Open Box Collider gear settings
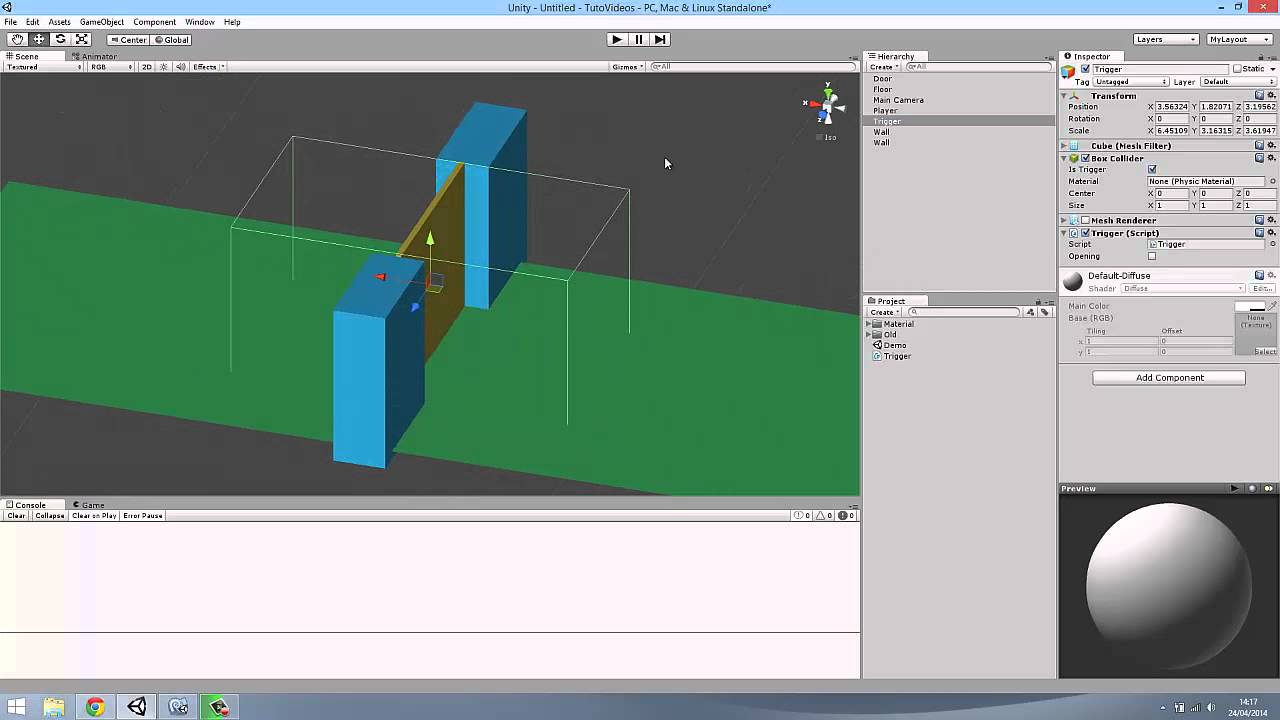Viewport: 1280px width, 720px height. pyautogui.click(x=1271, y=158)
